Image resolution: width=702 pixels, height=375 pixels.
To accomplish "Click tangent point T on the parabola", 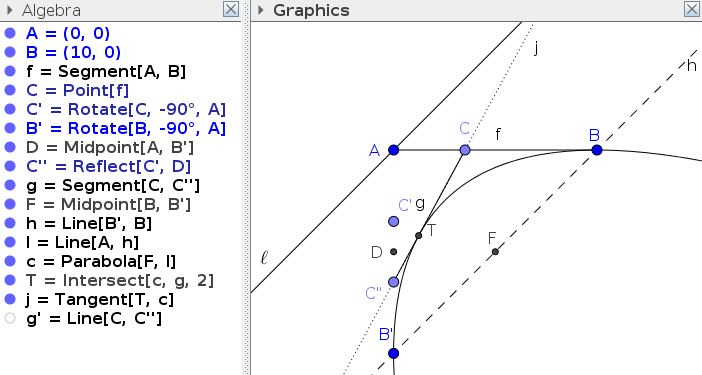I will (x=419, y=235).
